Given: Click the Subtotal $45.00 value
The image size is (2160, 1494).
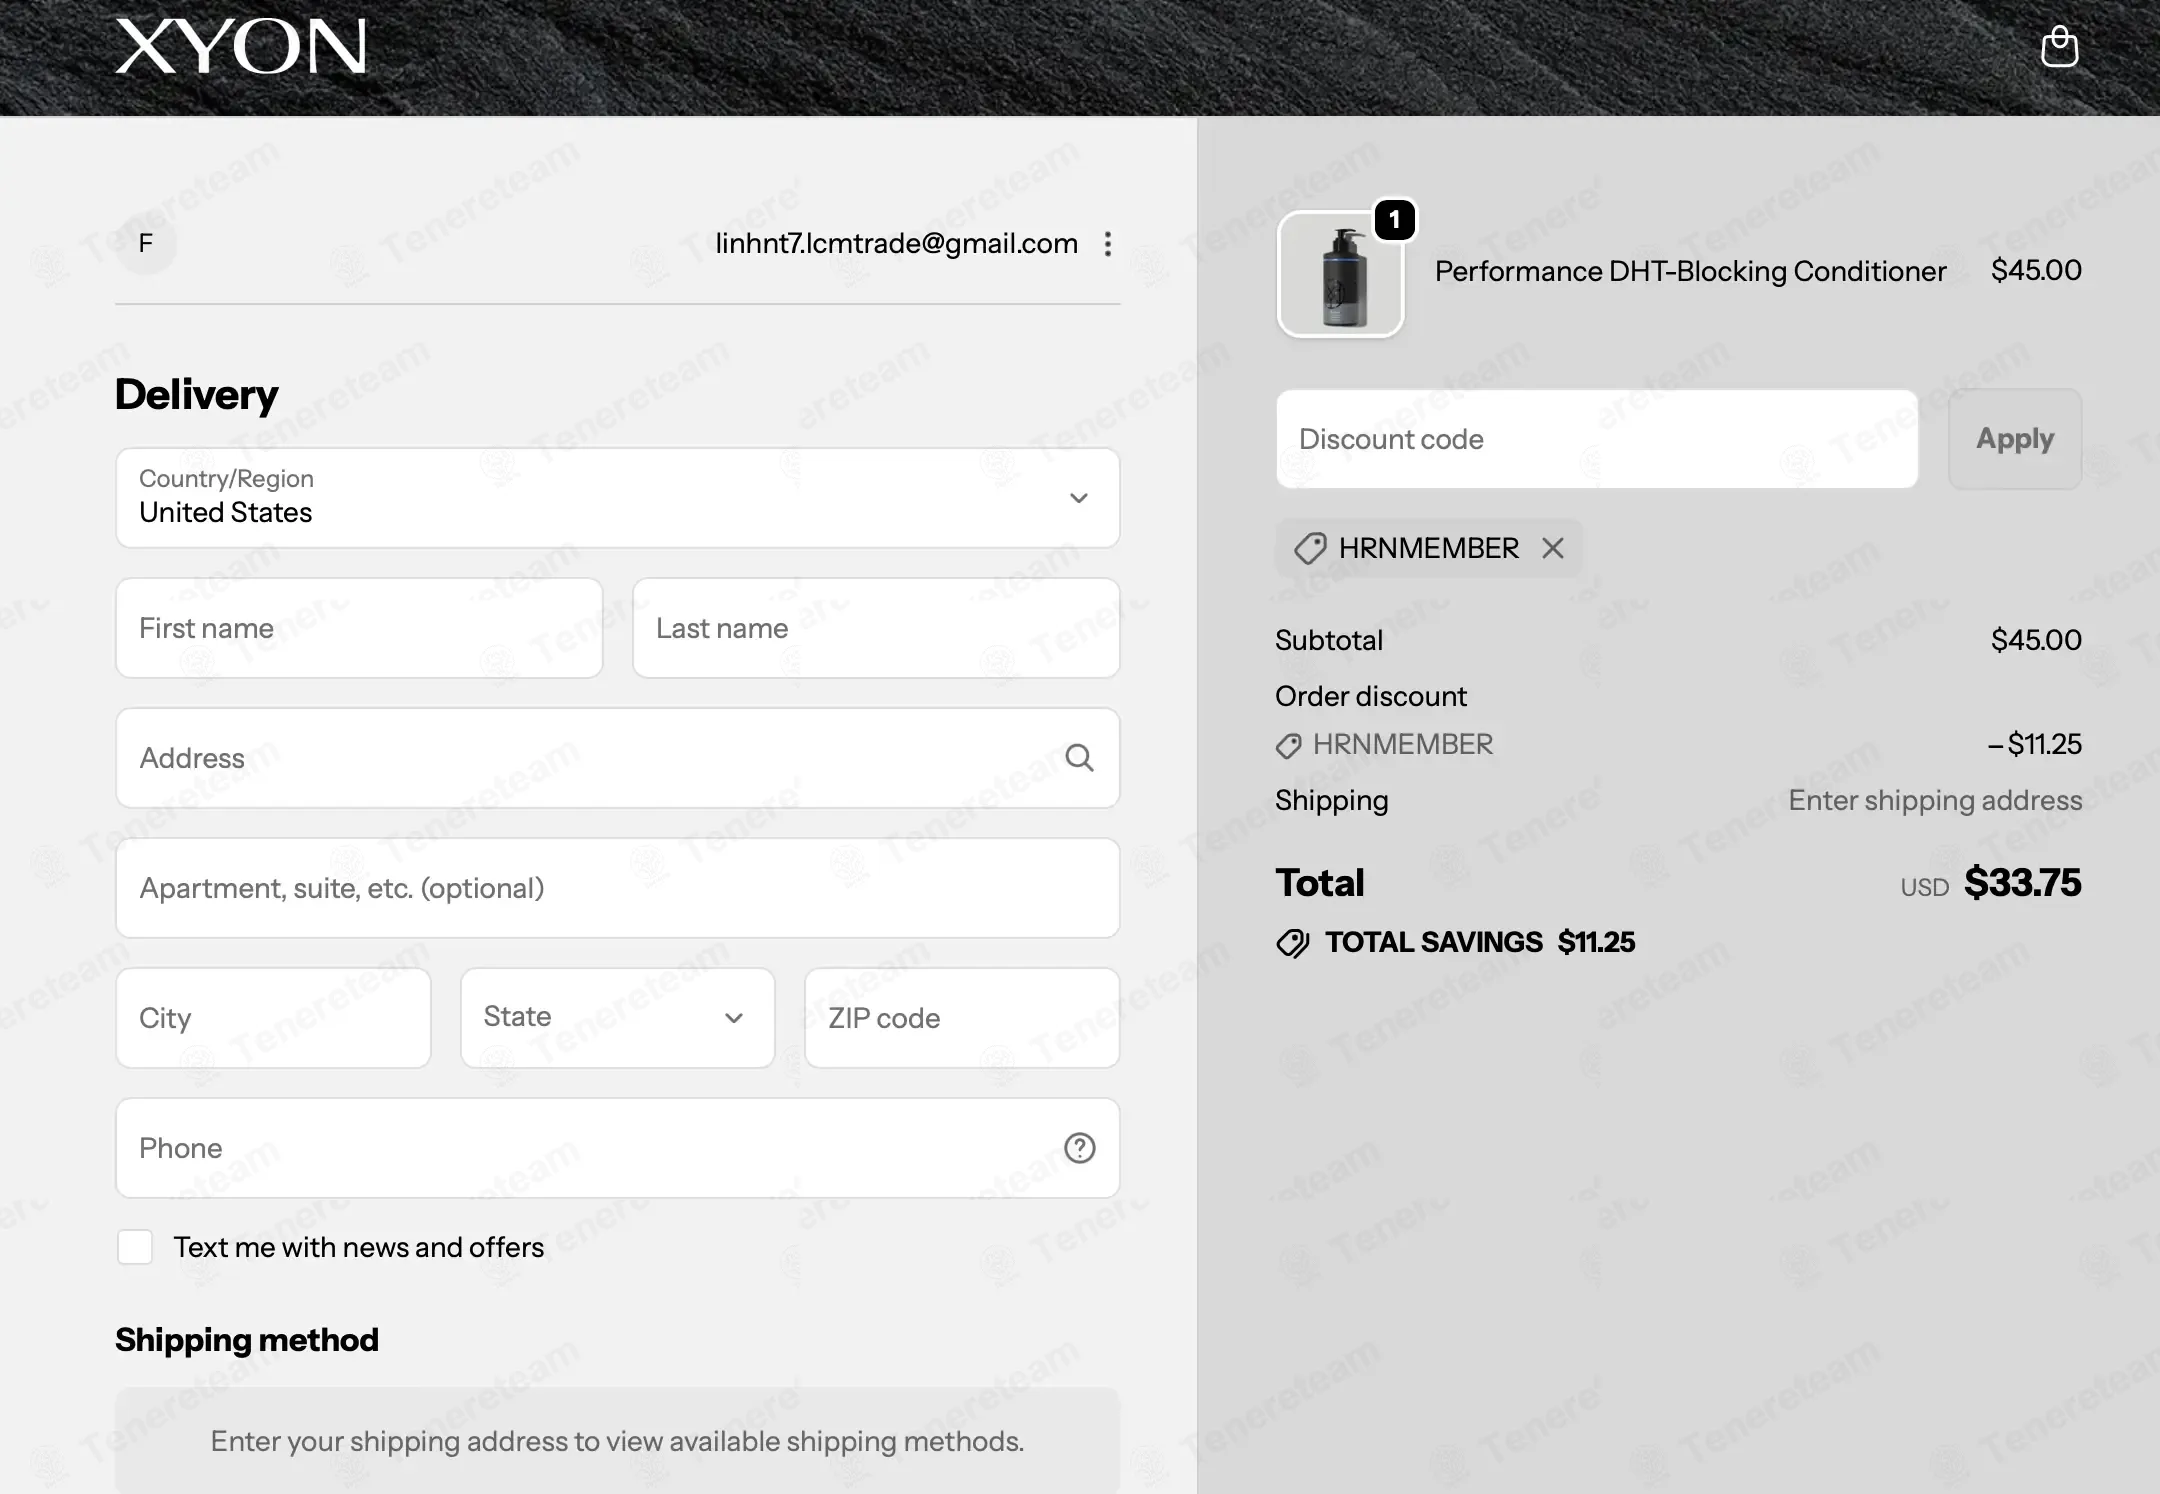Looking at the screenshot, I should click(x=2036, y=640).
